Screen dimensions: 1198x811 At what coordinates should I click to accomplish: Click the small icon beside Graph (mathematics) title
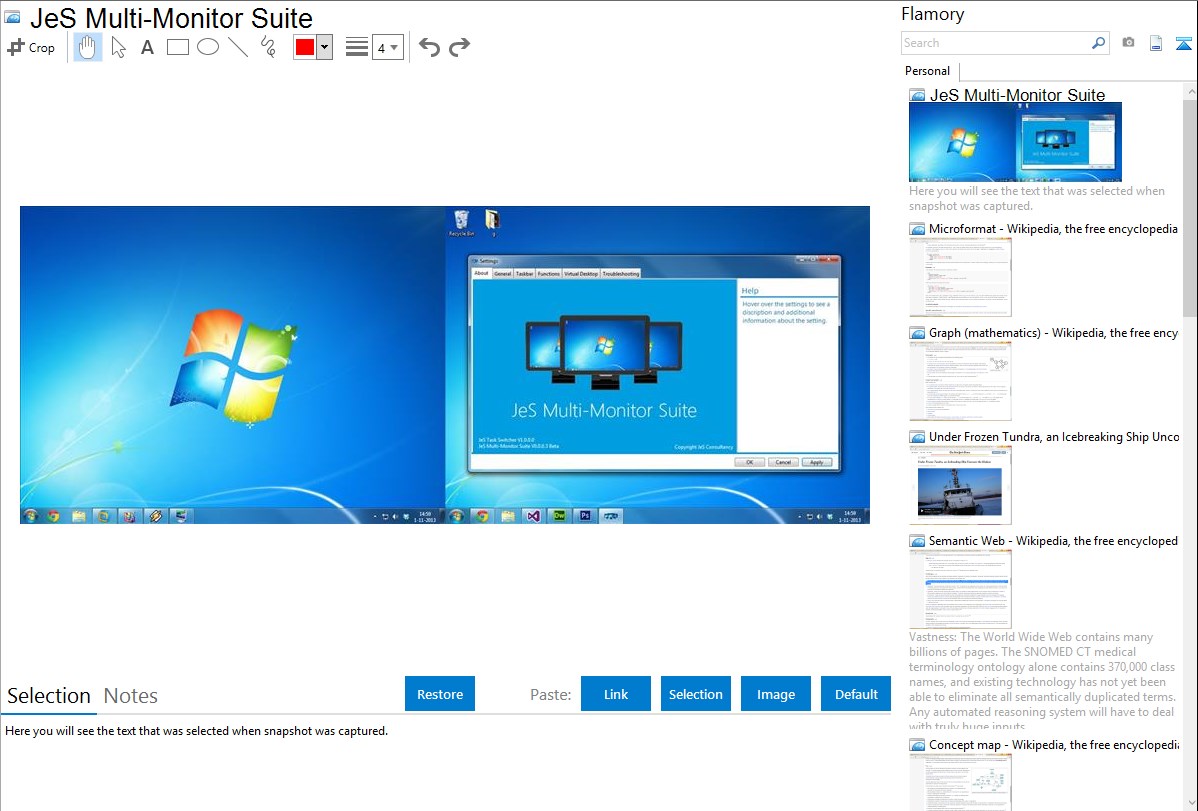pos(917,333)
